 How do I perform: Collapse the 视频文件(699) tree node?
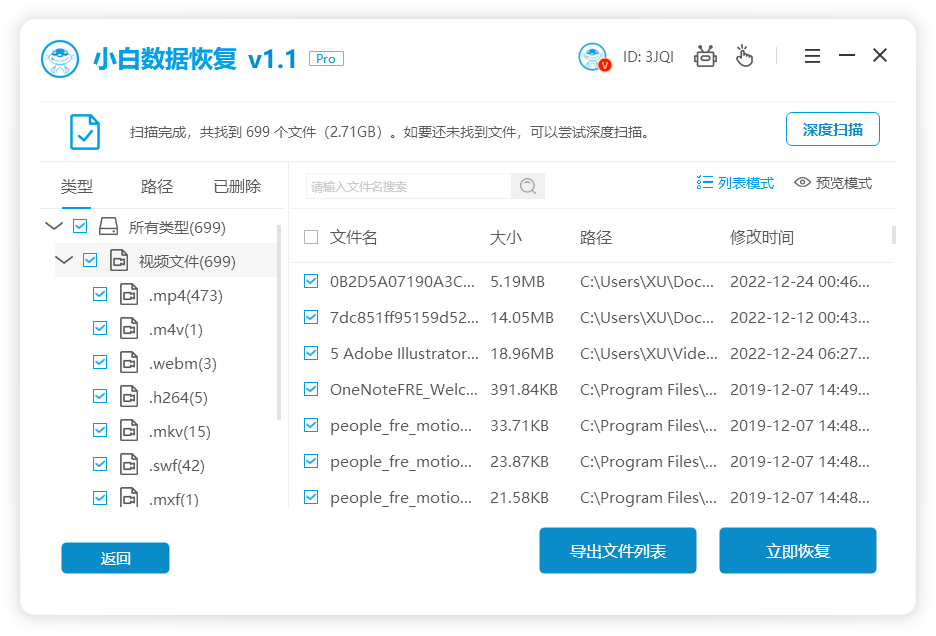pos(63,259)
